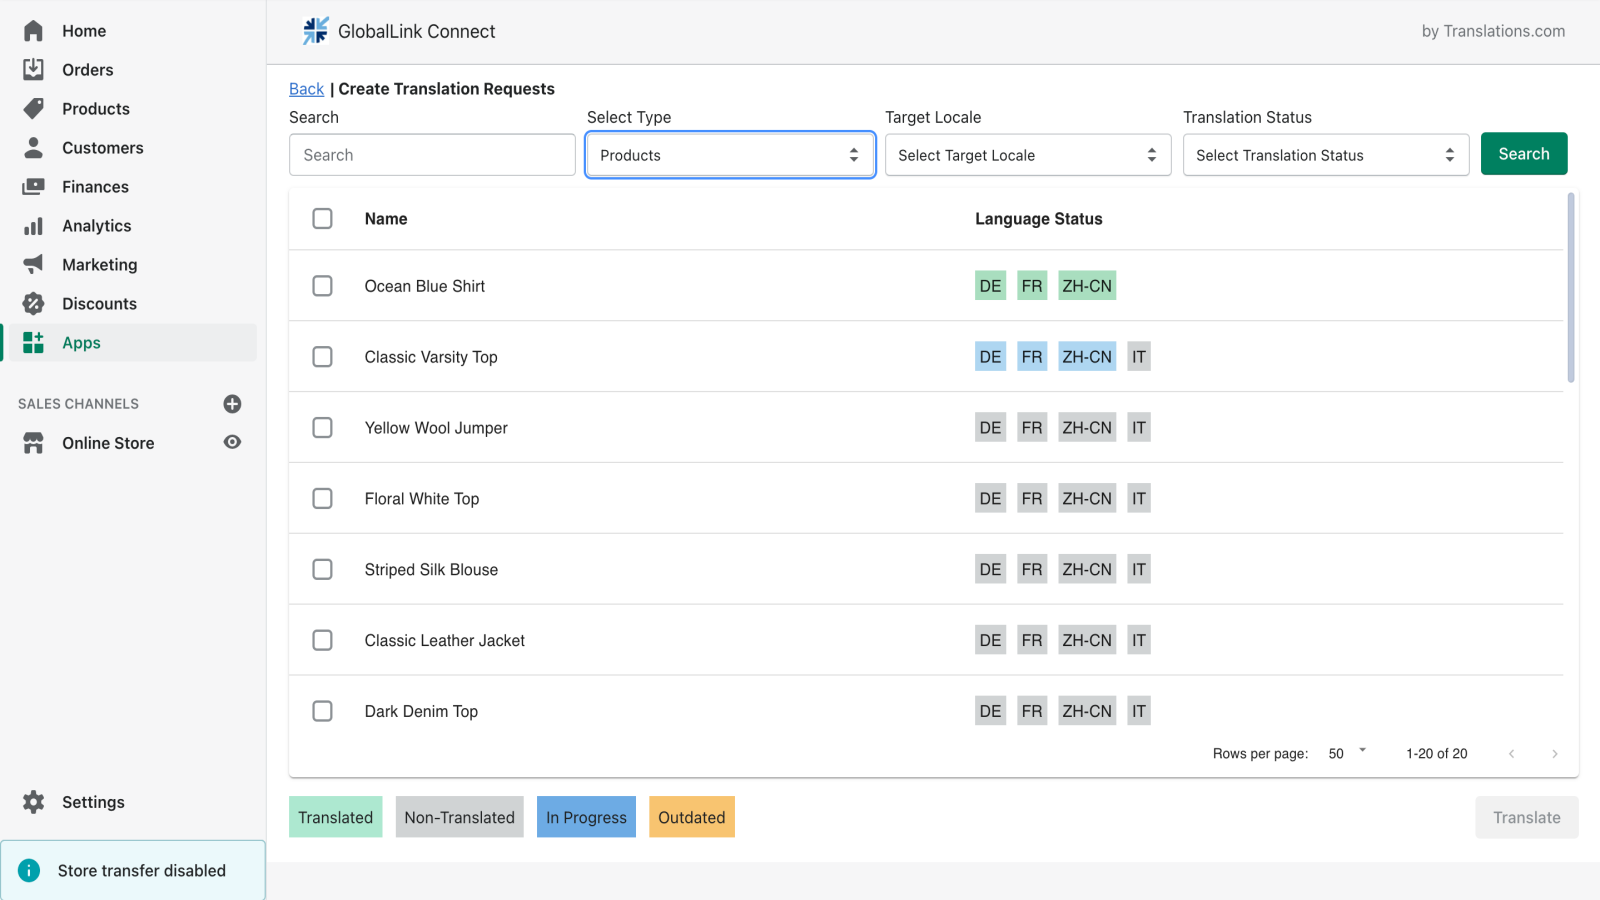Click the orange Outdated legend swatch
Image resolution: width=1600 pixels, height=900 pixels.
pos(692,817)
